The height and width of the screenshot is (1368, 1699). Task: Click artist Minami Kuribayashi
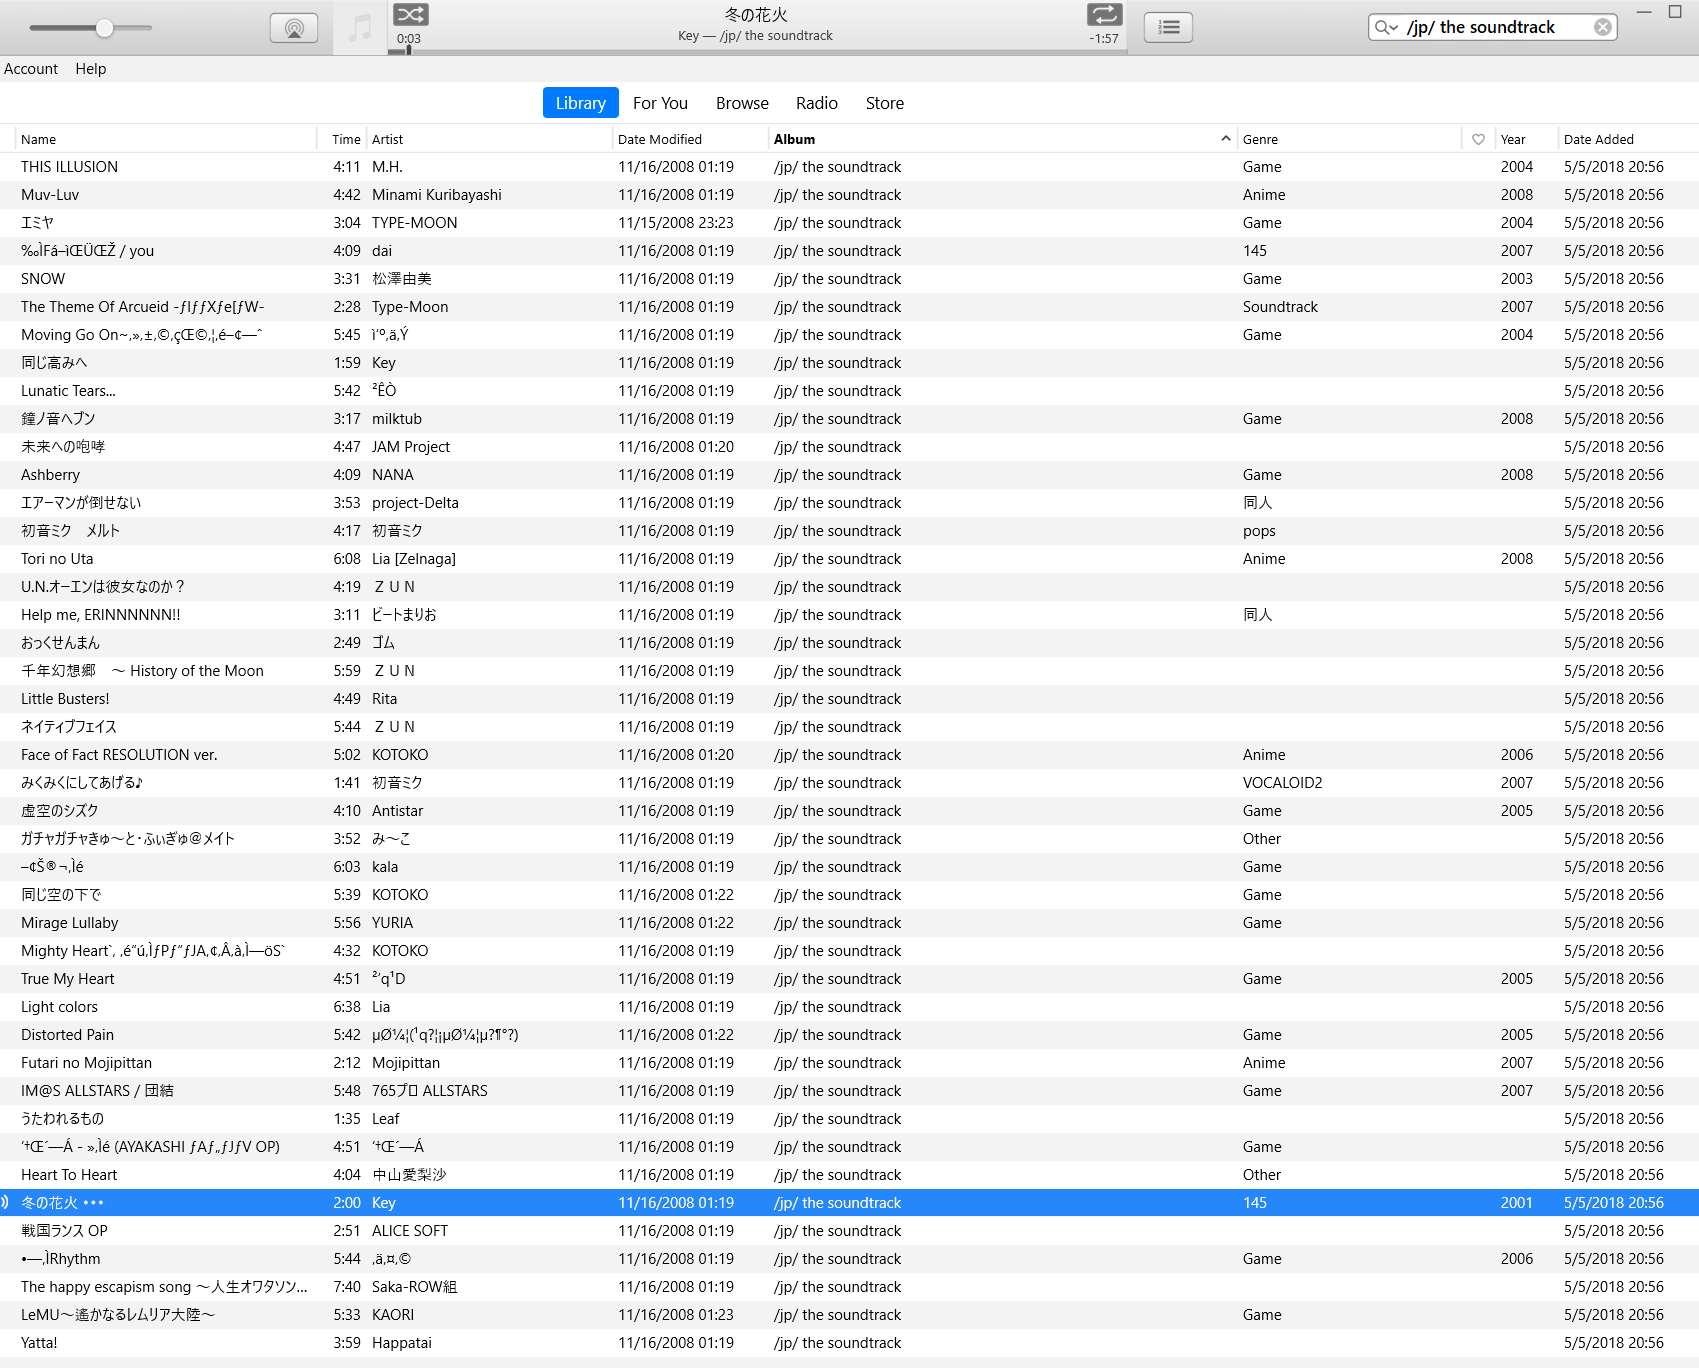[x=437, y=195]
